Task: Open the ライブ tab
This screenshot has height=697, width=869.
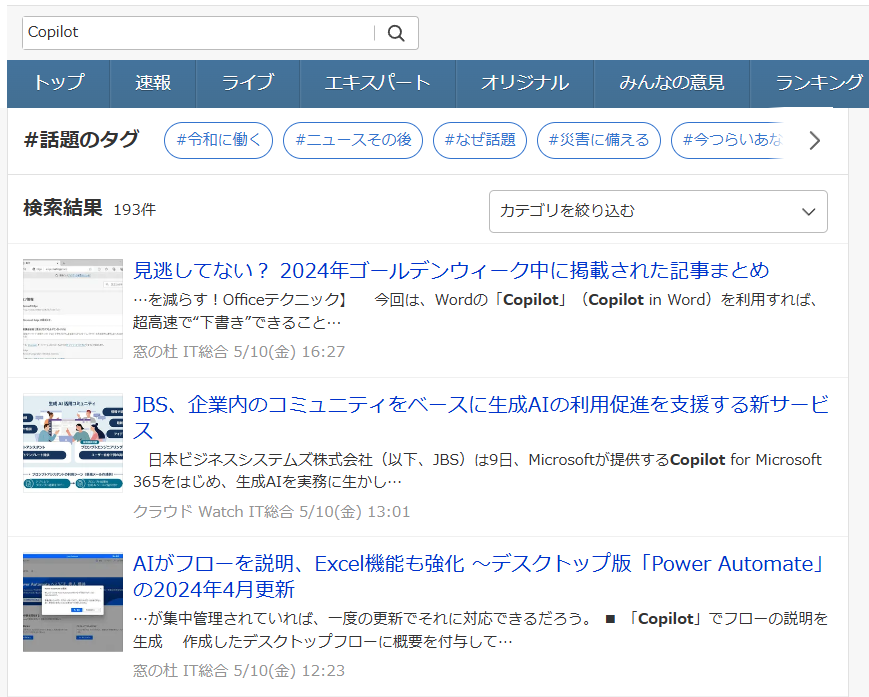Action: [x=248, y=83]
